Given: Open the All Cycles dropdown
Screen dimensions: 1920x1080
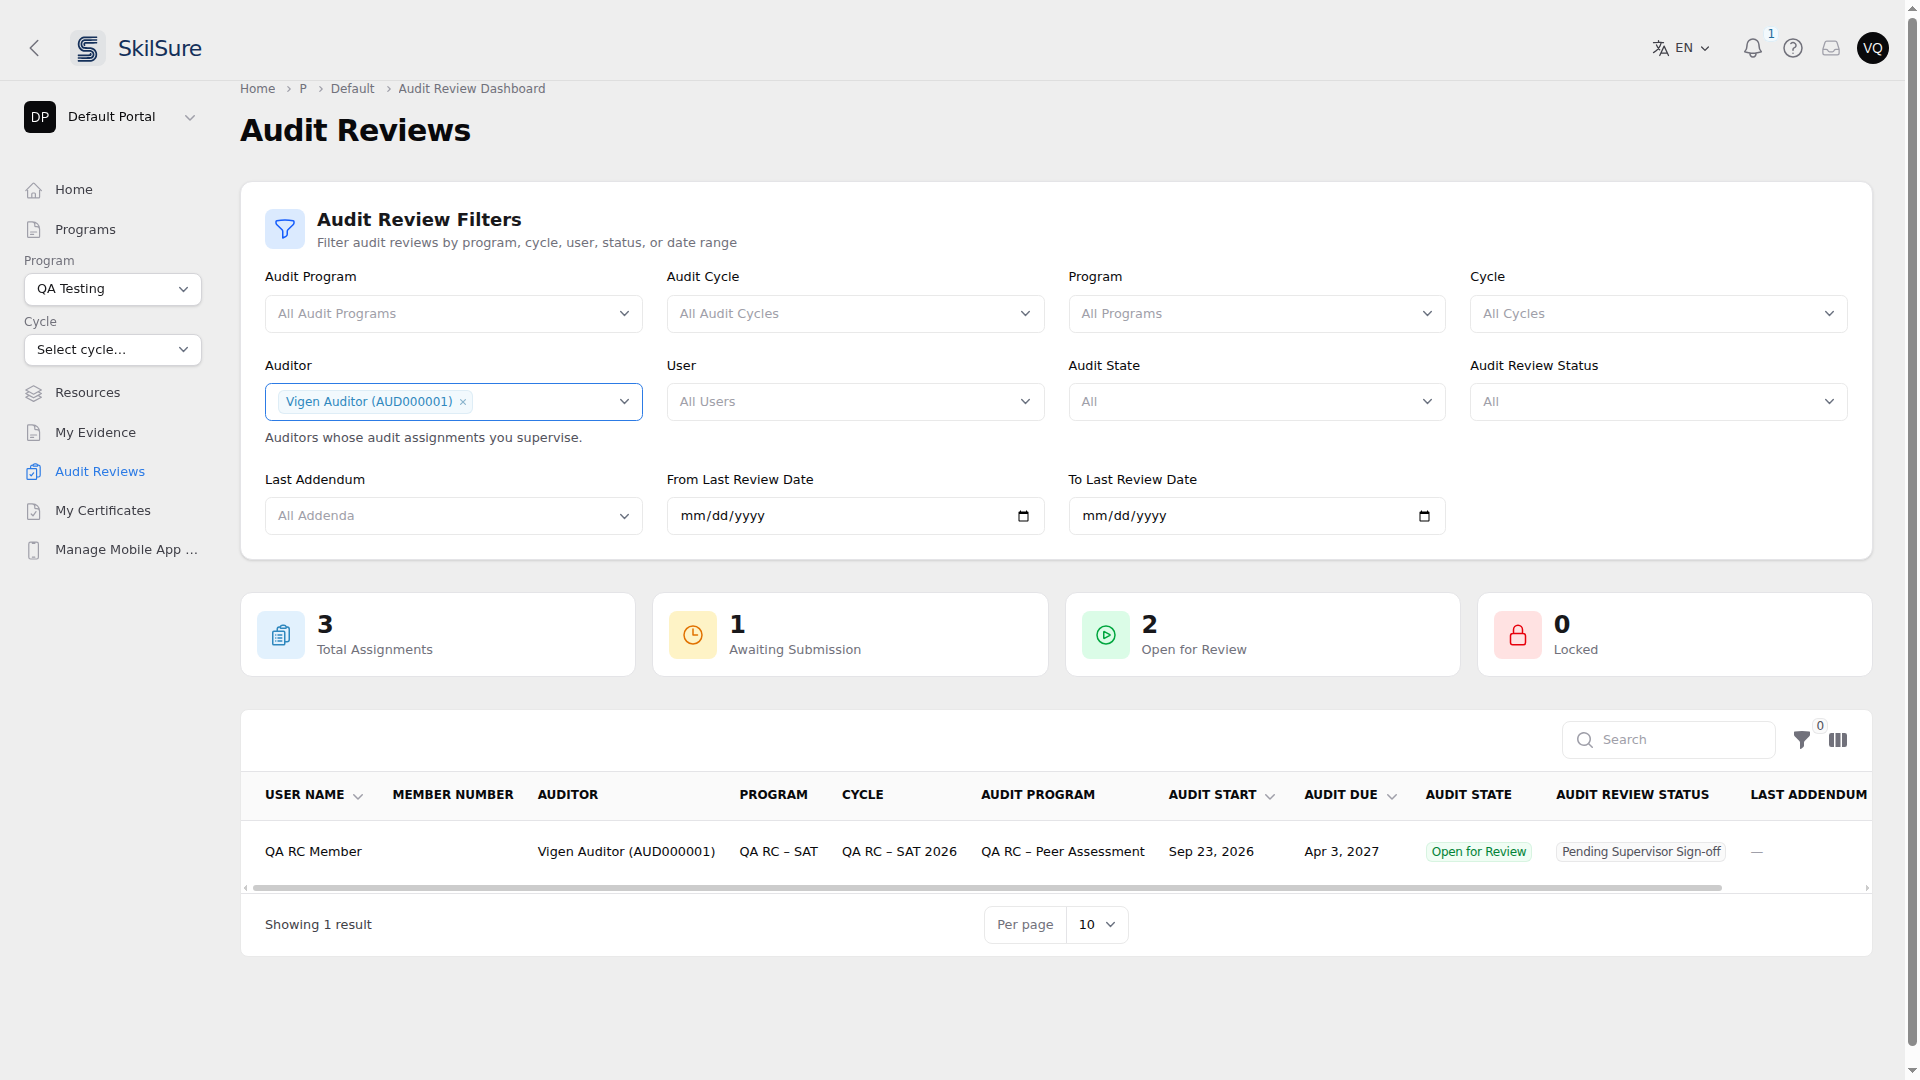Looking at the screenshot, I should pyautogui.click(x=1659, y=314).
